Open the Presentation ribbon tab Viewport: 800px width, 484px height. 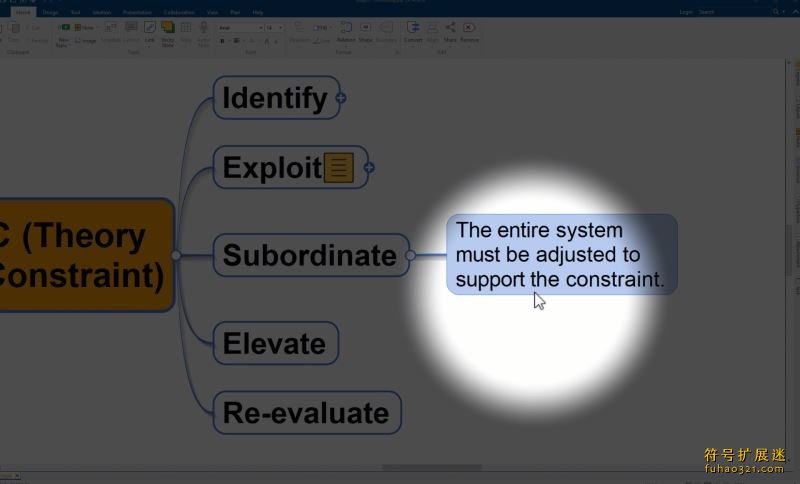point(137,12)
